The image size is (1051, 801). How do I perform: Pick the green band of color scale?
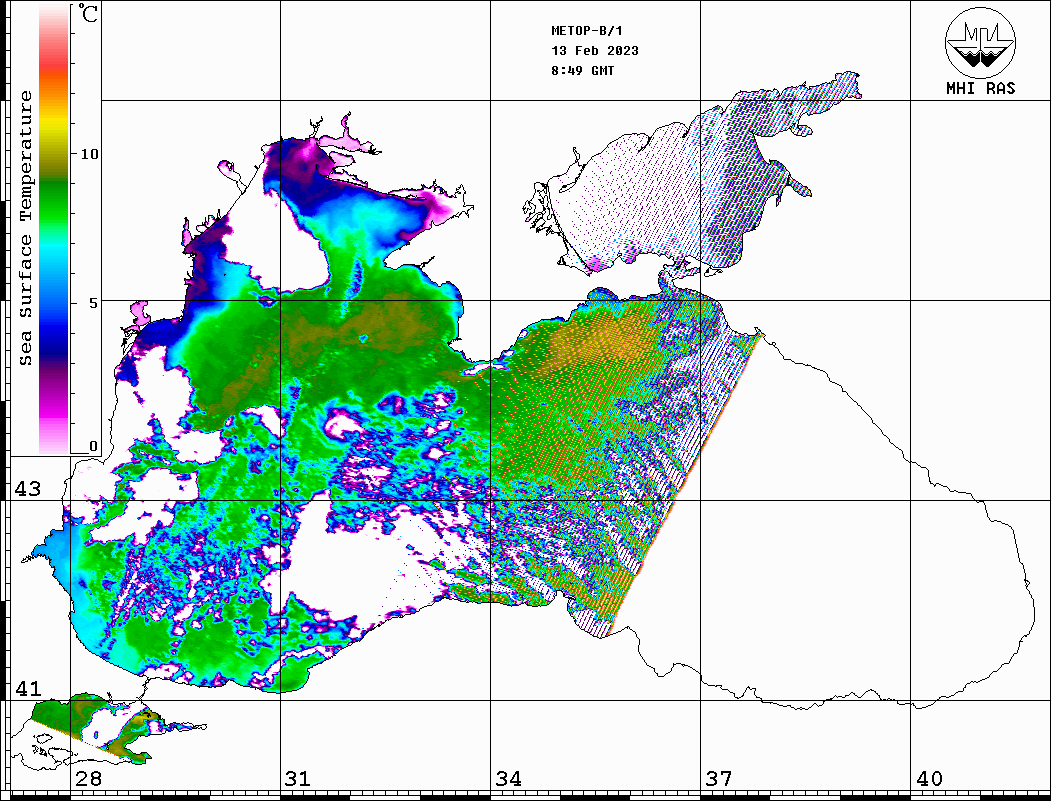[x=54, y=201]
